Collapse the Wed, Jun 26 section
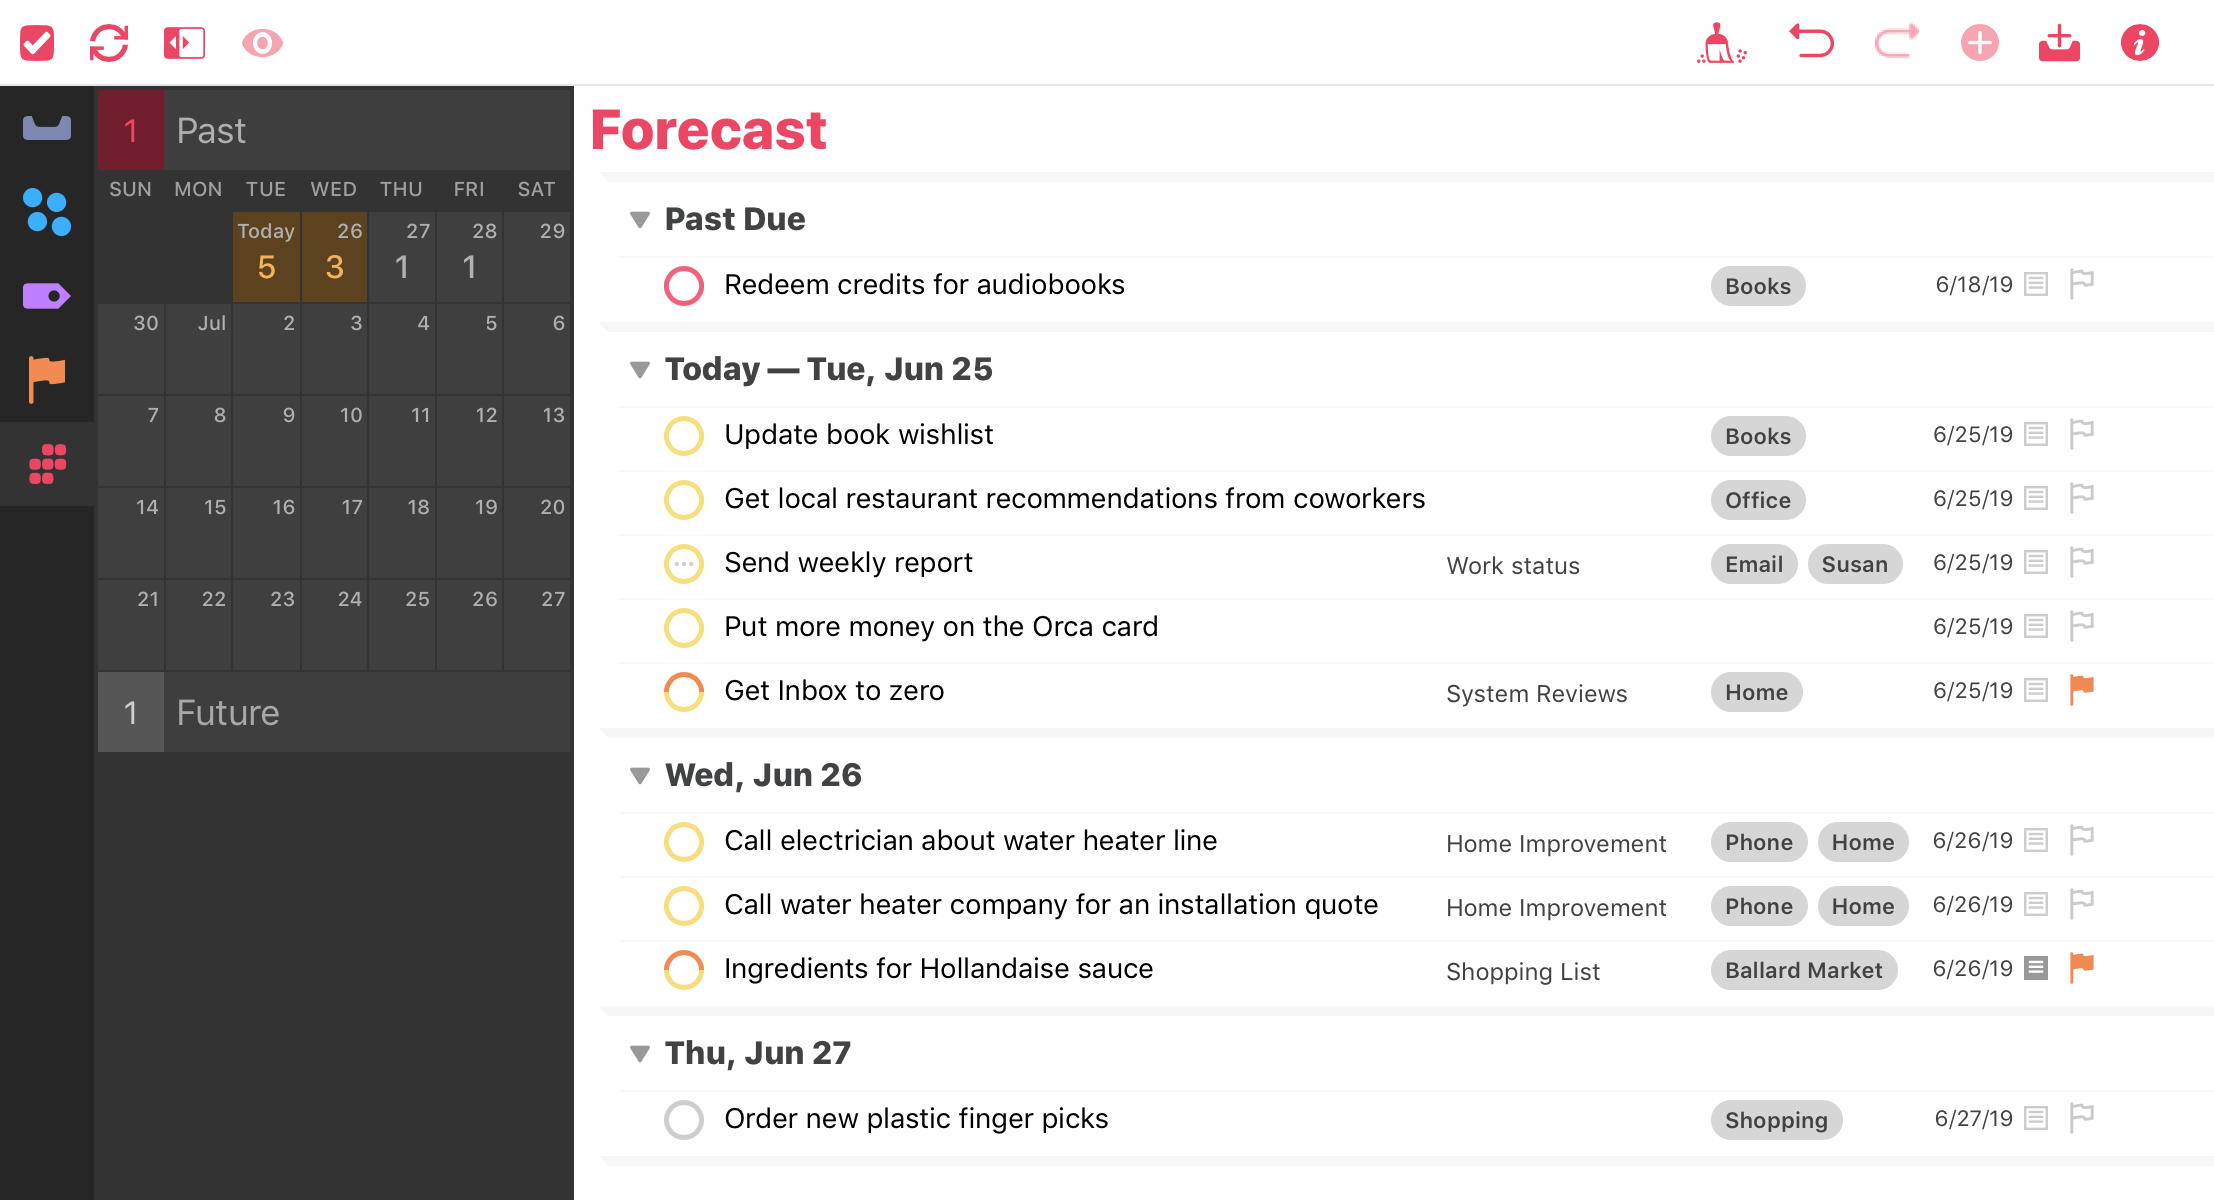This screenshot has height=1200, width=2214. pyautogui.click(x=637, y=774)
